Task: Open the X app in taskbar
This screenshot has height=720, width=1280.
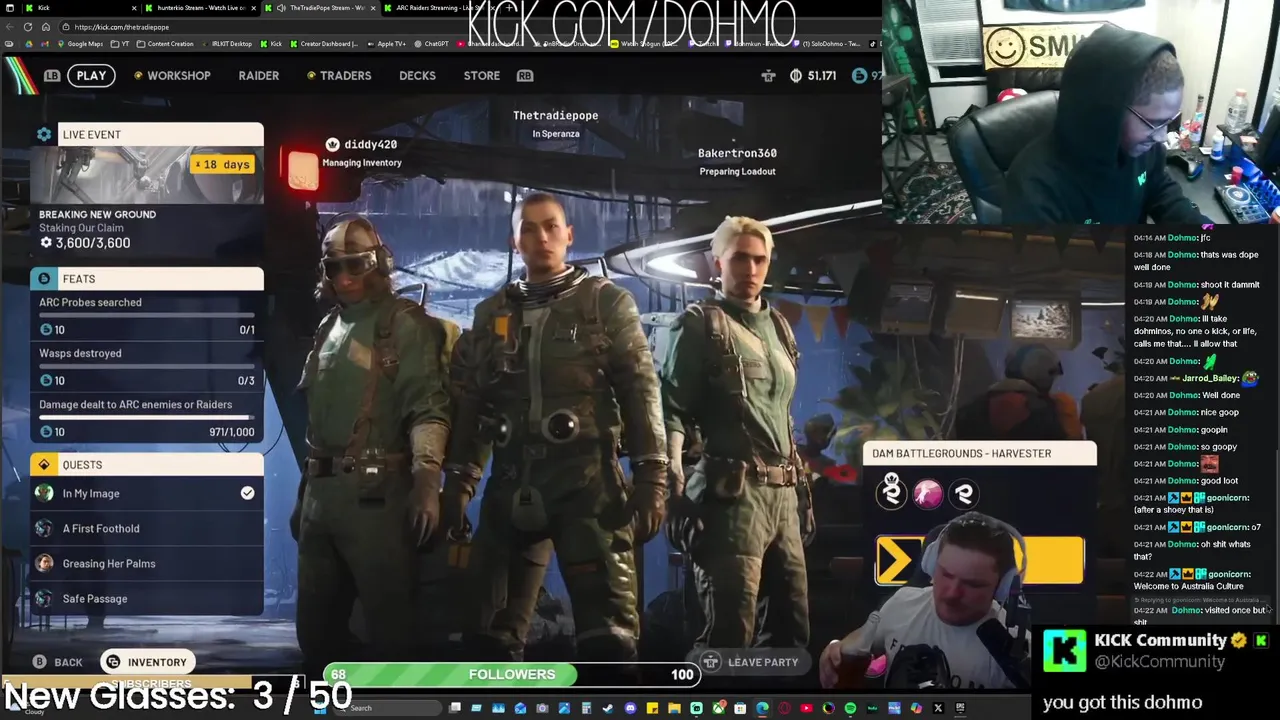Action: coord(938,708)
